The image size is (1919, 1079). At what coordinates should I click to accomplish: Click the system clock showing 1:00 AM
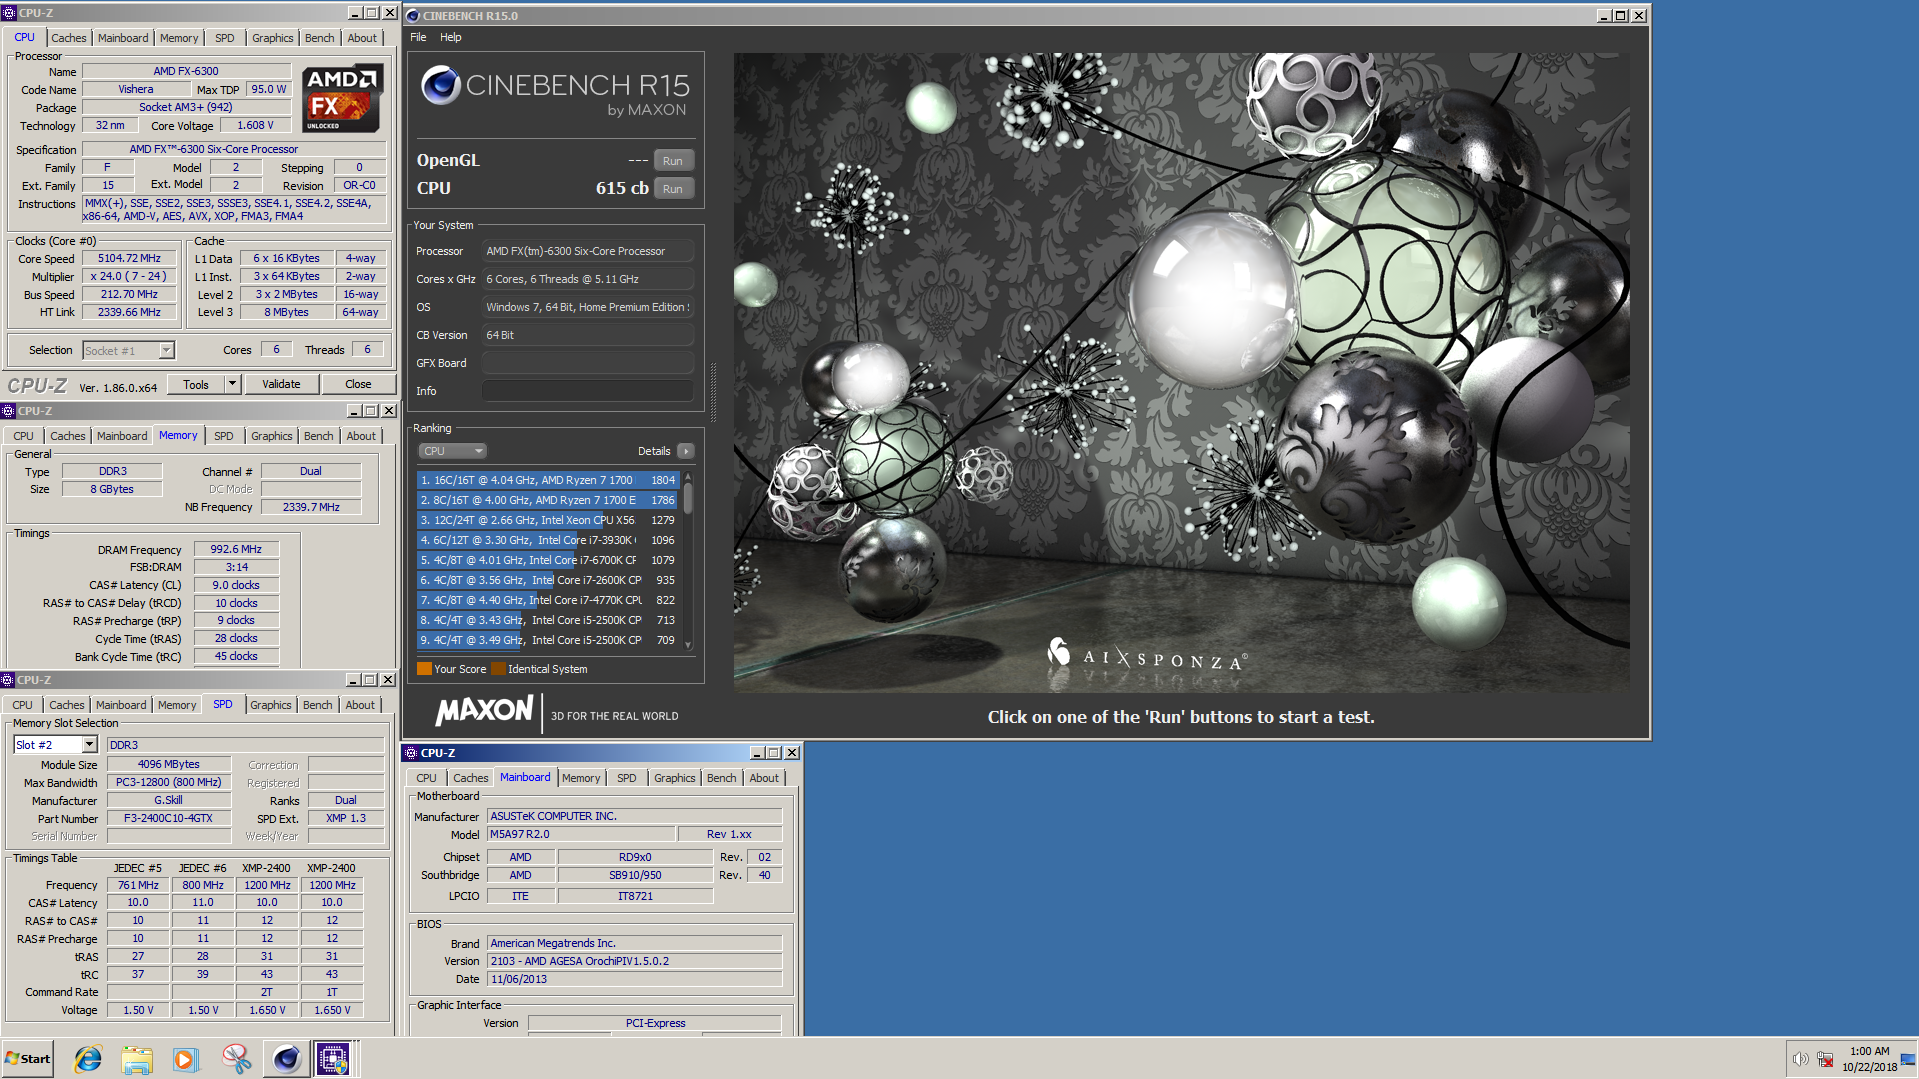coord(1869,1051)
